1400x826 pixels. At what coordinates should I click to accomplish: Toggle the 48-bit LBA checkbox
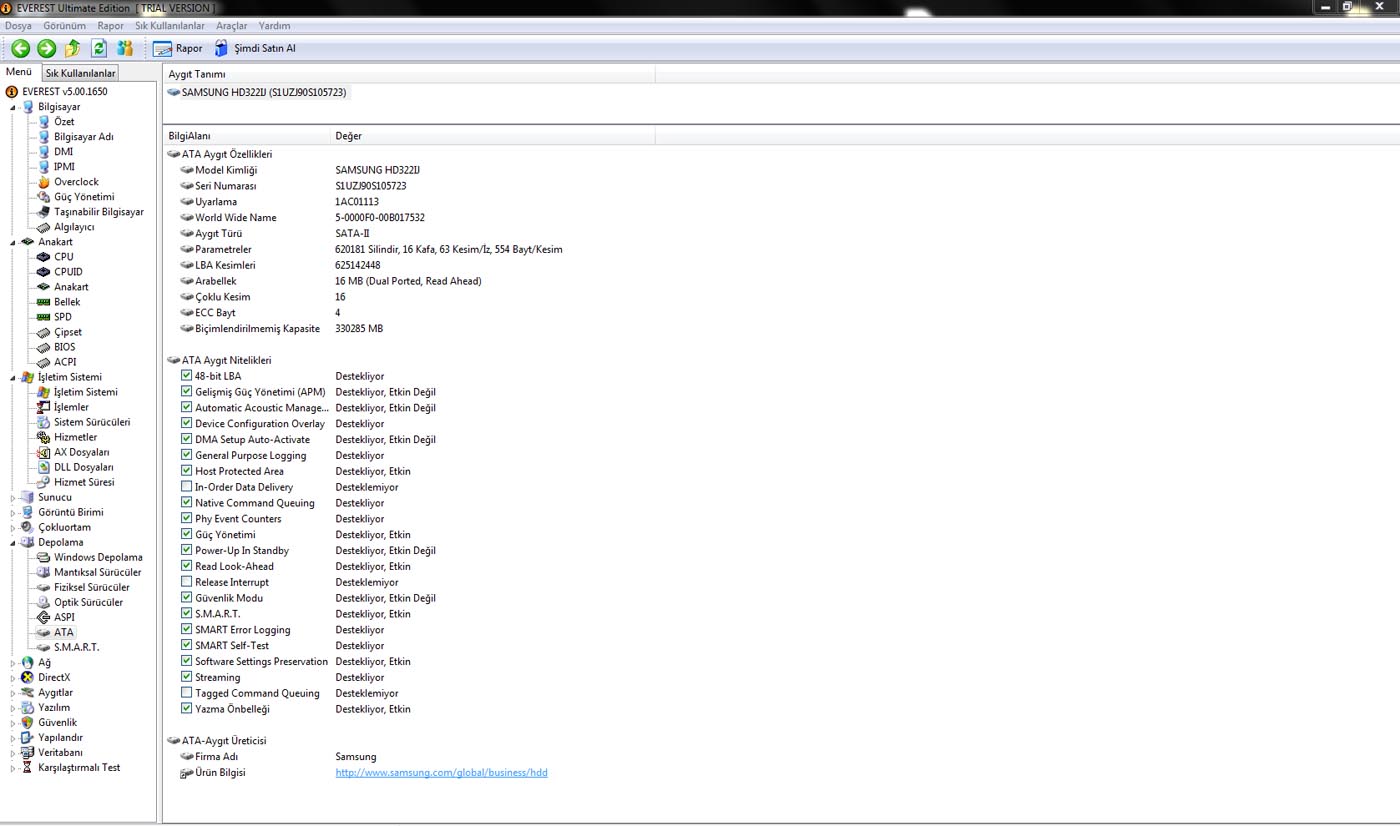(x=187, y=376)
